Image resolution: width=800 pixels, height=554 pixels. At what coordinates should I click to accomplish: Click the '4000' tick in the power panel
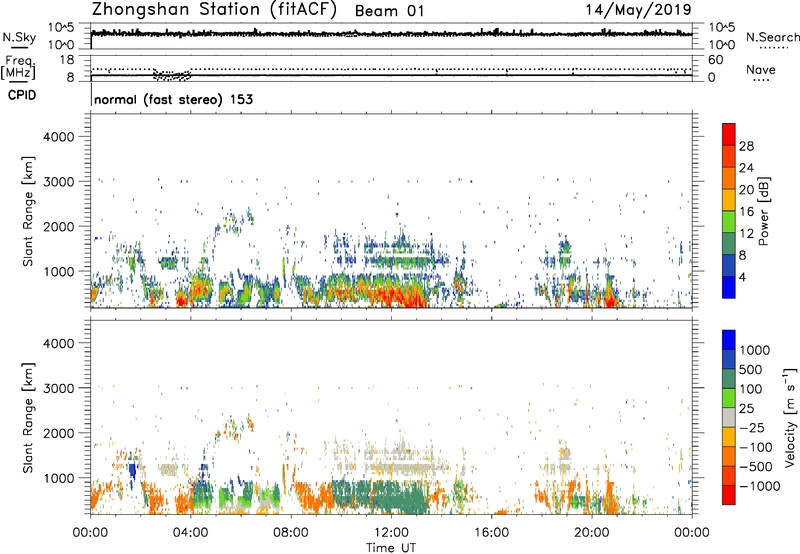click(x=58, y=137)
